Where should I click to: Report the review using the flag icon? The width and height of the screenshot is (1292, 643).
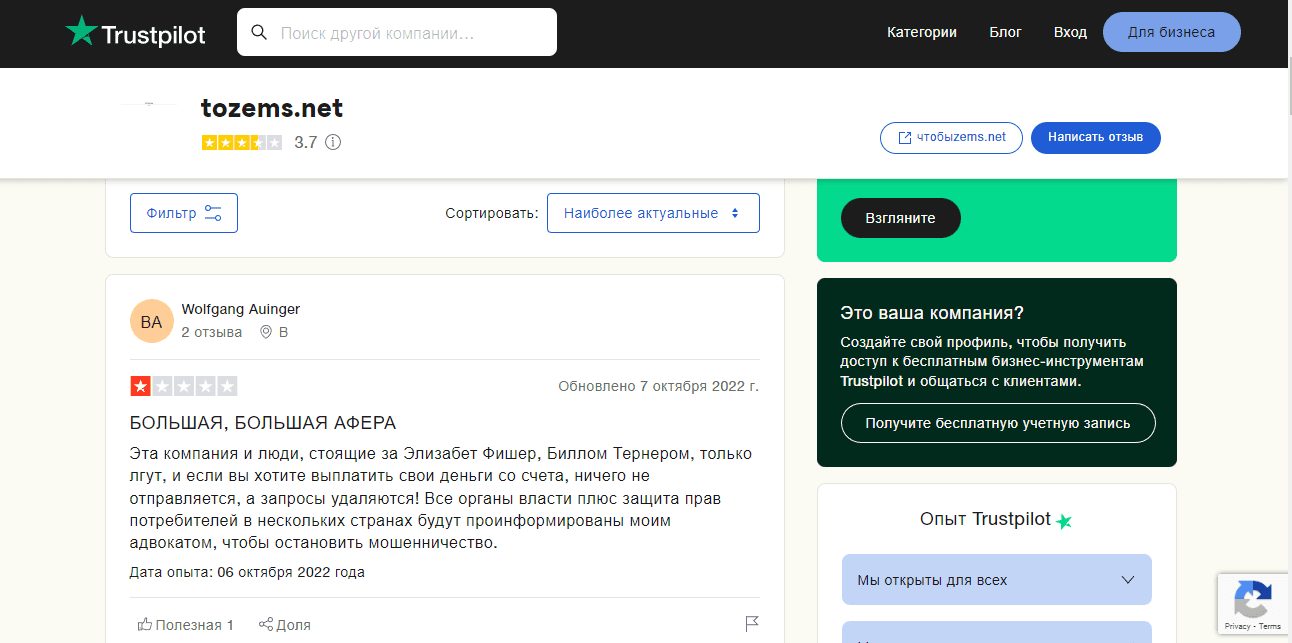click(x=751, y=623)
